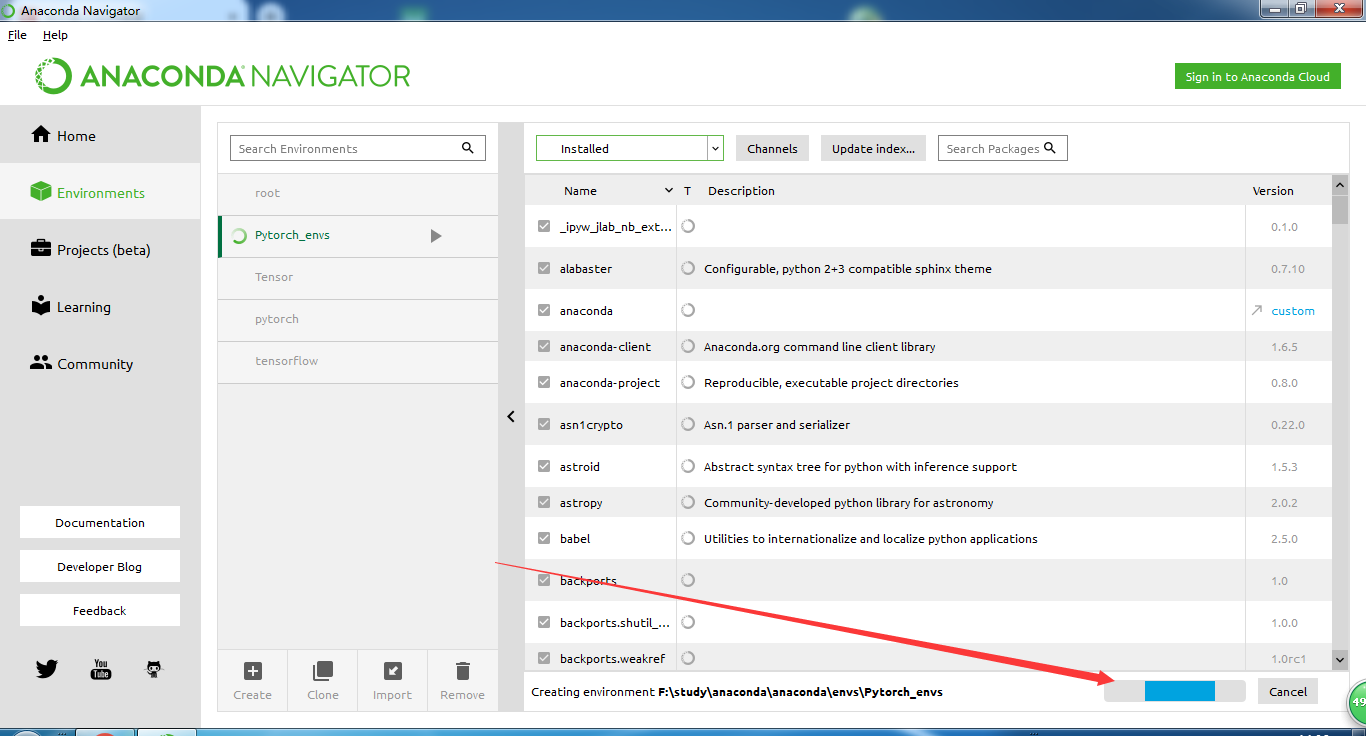Send Feedback to Anaconda
Image resolution: width=1366 pixels, height=736 pixels.
[100, 610]
